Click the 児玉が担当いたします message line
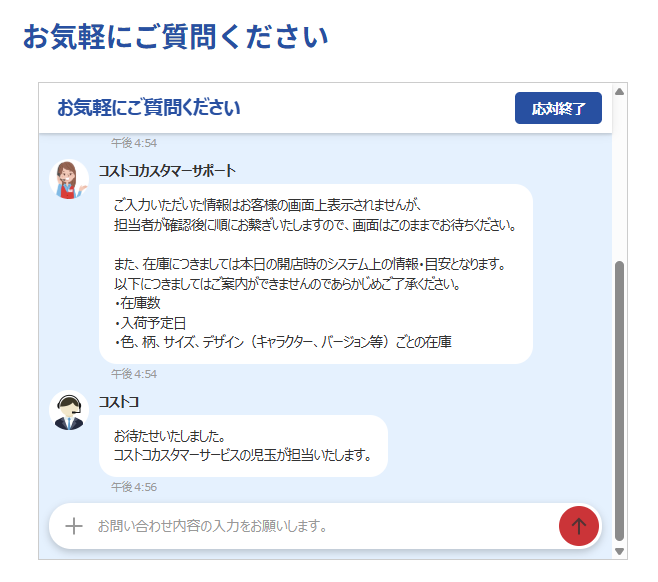This screenshot has height=582, width=658. (243, 455)
